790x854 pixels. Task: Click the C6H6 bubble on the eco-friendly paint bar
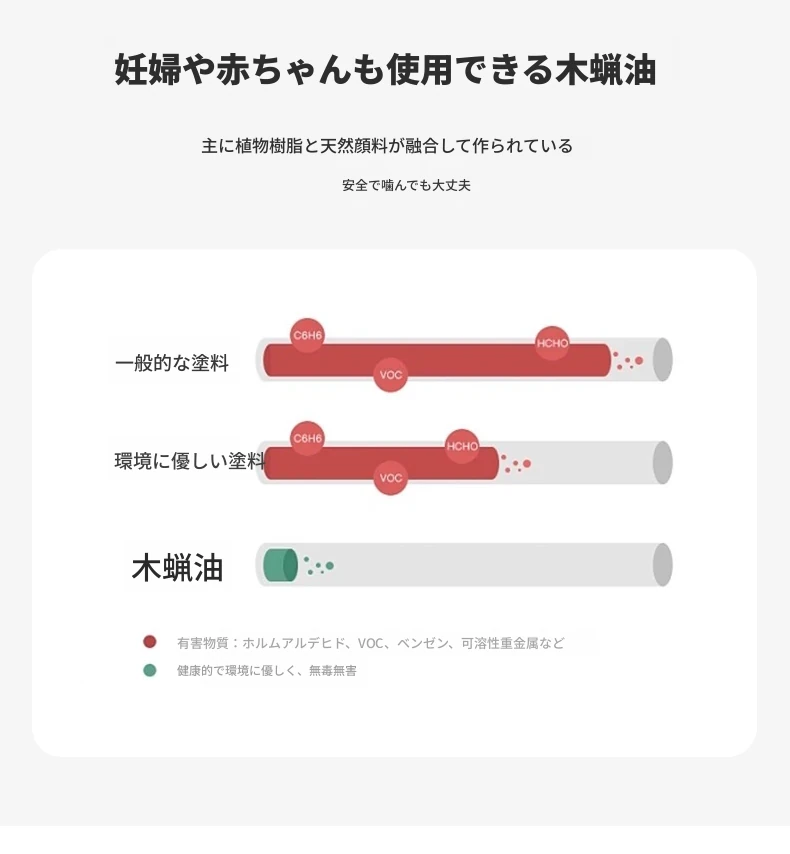(x=308, y=438)
